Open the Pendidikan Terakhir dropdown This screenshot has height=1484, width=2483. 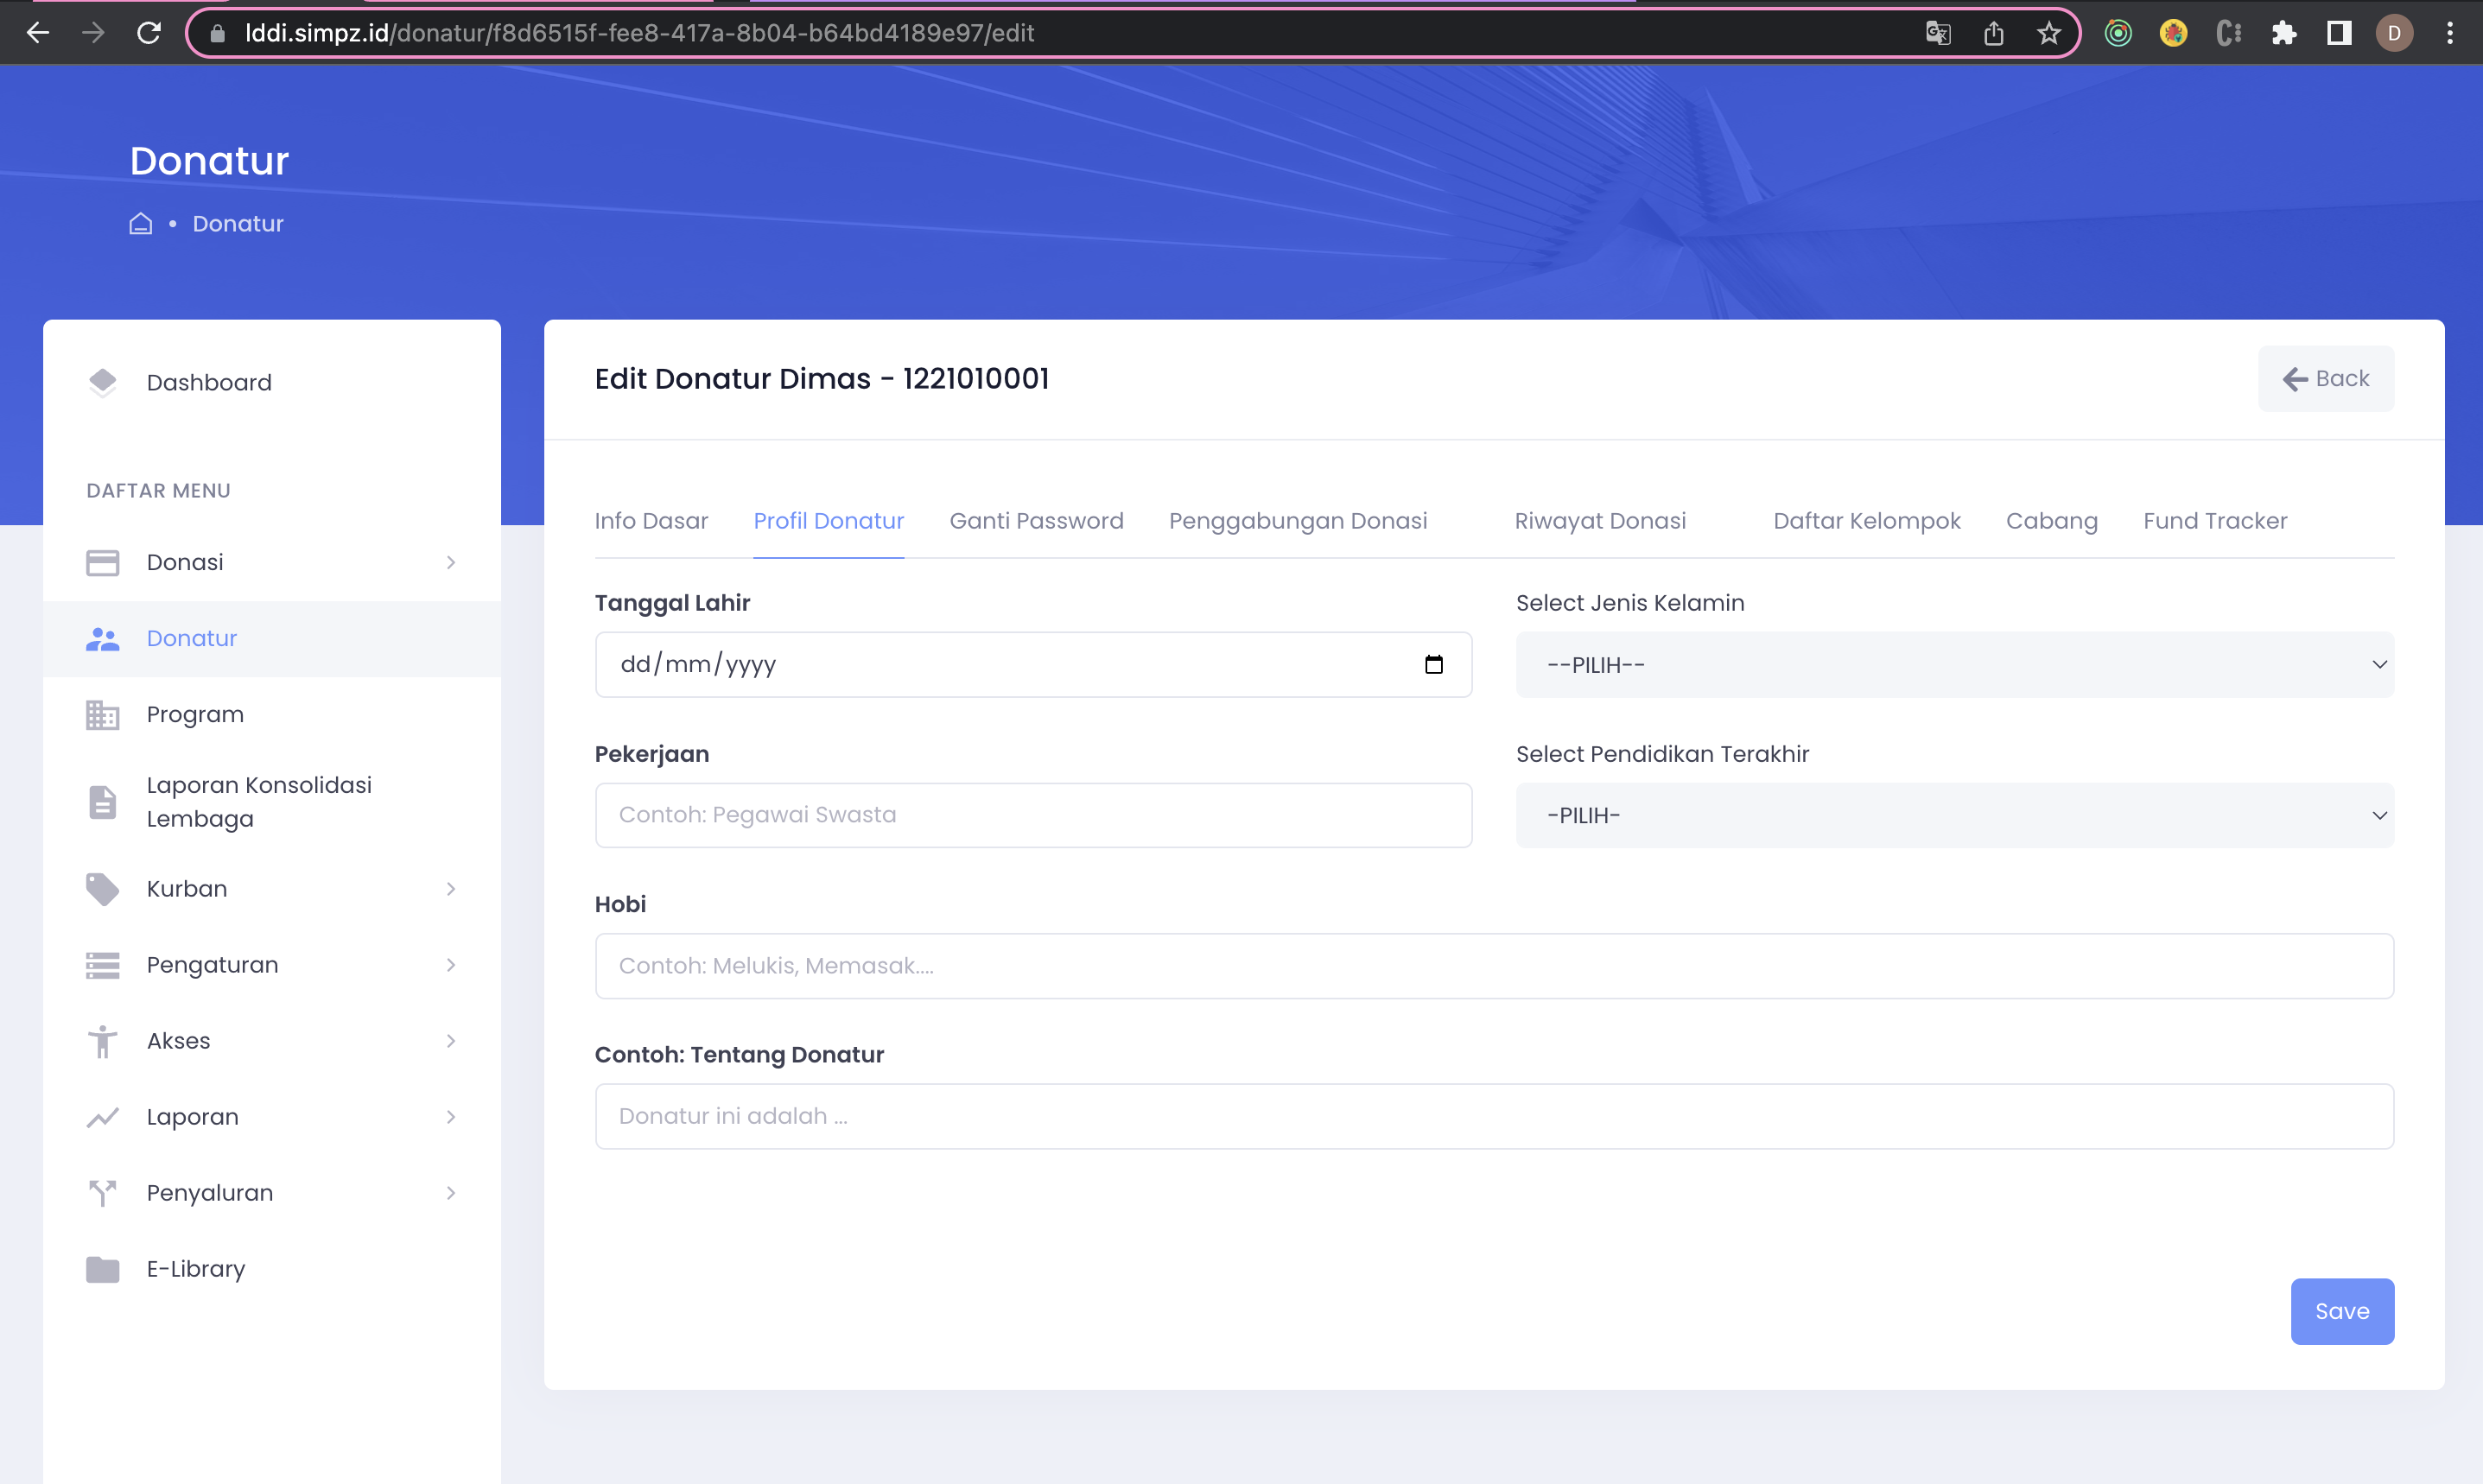pos(1954,815)
